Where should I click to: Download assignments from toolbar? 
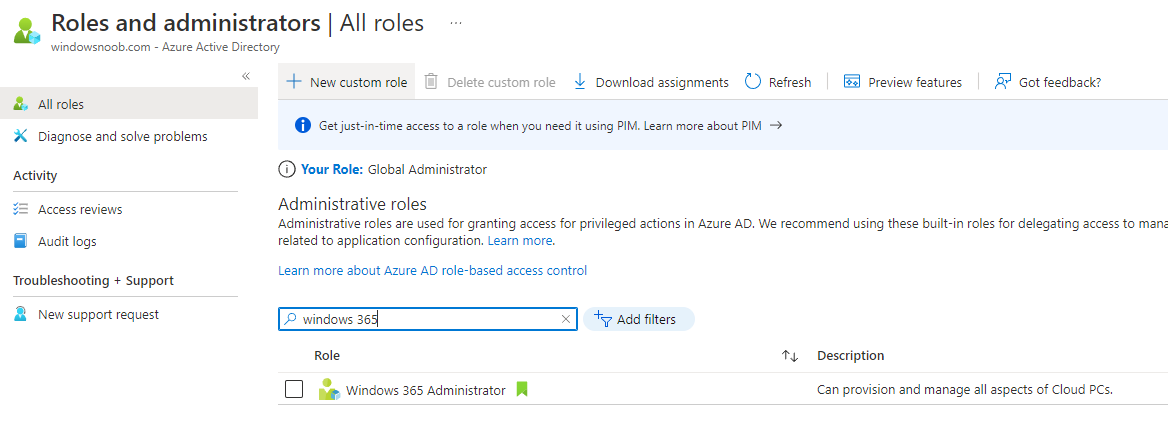tap(651, 82)
